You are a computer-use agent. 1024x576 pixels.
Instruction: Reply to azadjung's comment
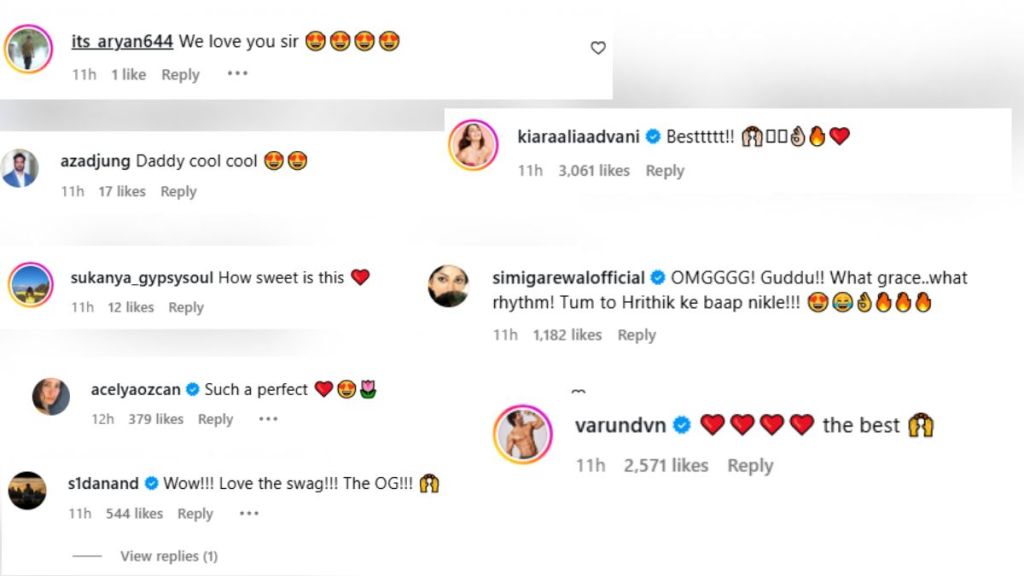(178, 191)
